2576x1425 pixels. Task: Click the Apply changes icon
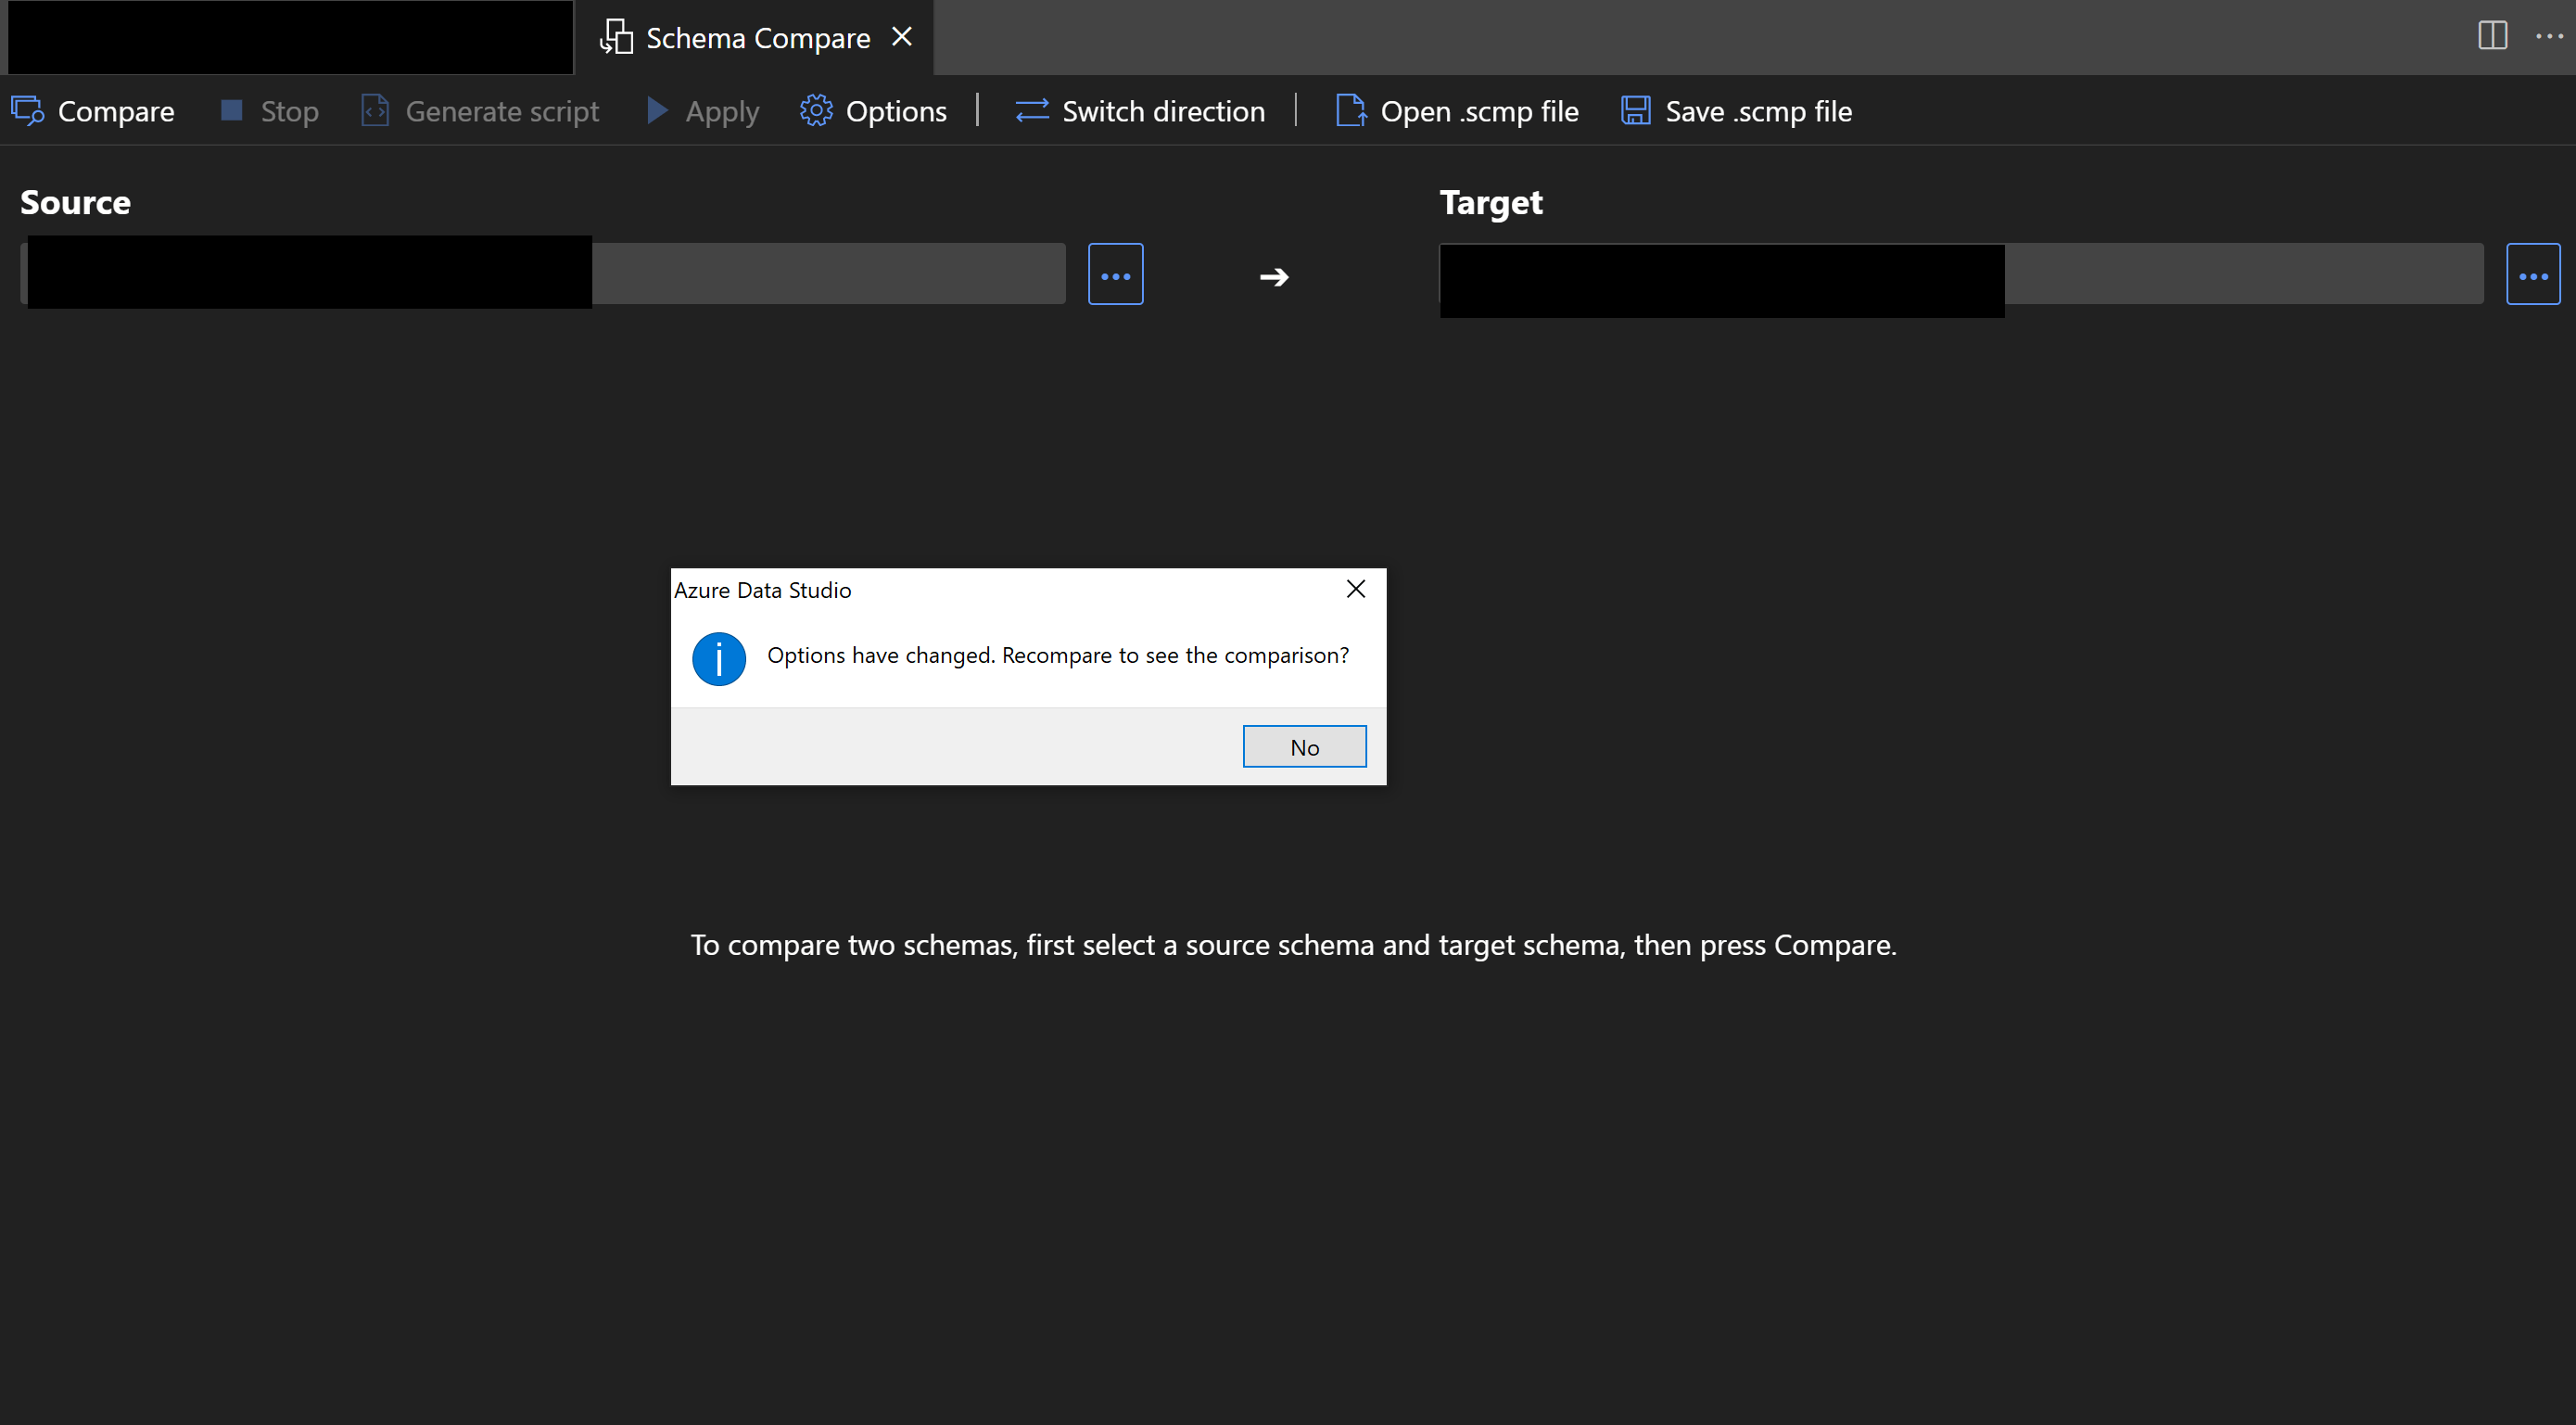point(657,111)
